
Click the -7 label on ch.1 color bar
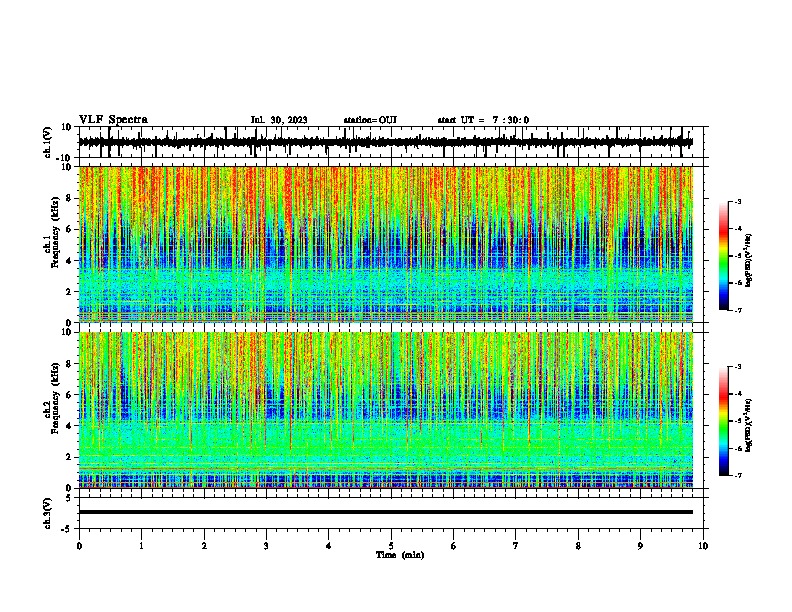pyautogui.click(x=738, y=310)
